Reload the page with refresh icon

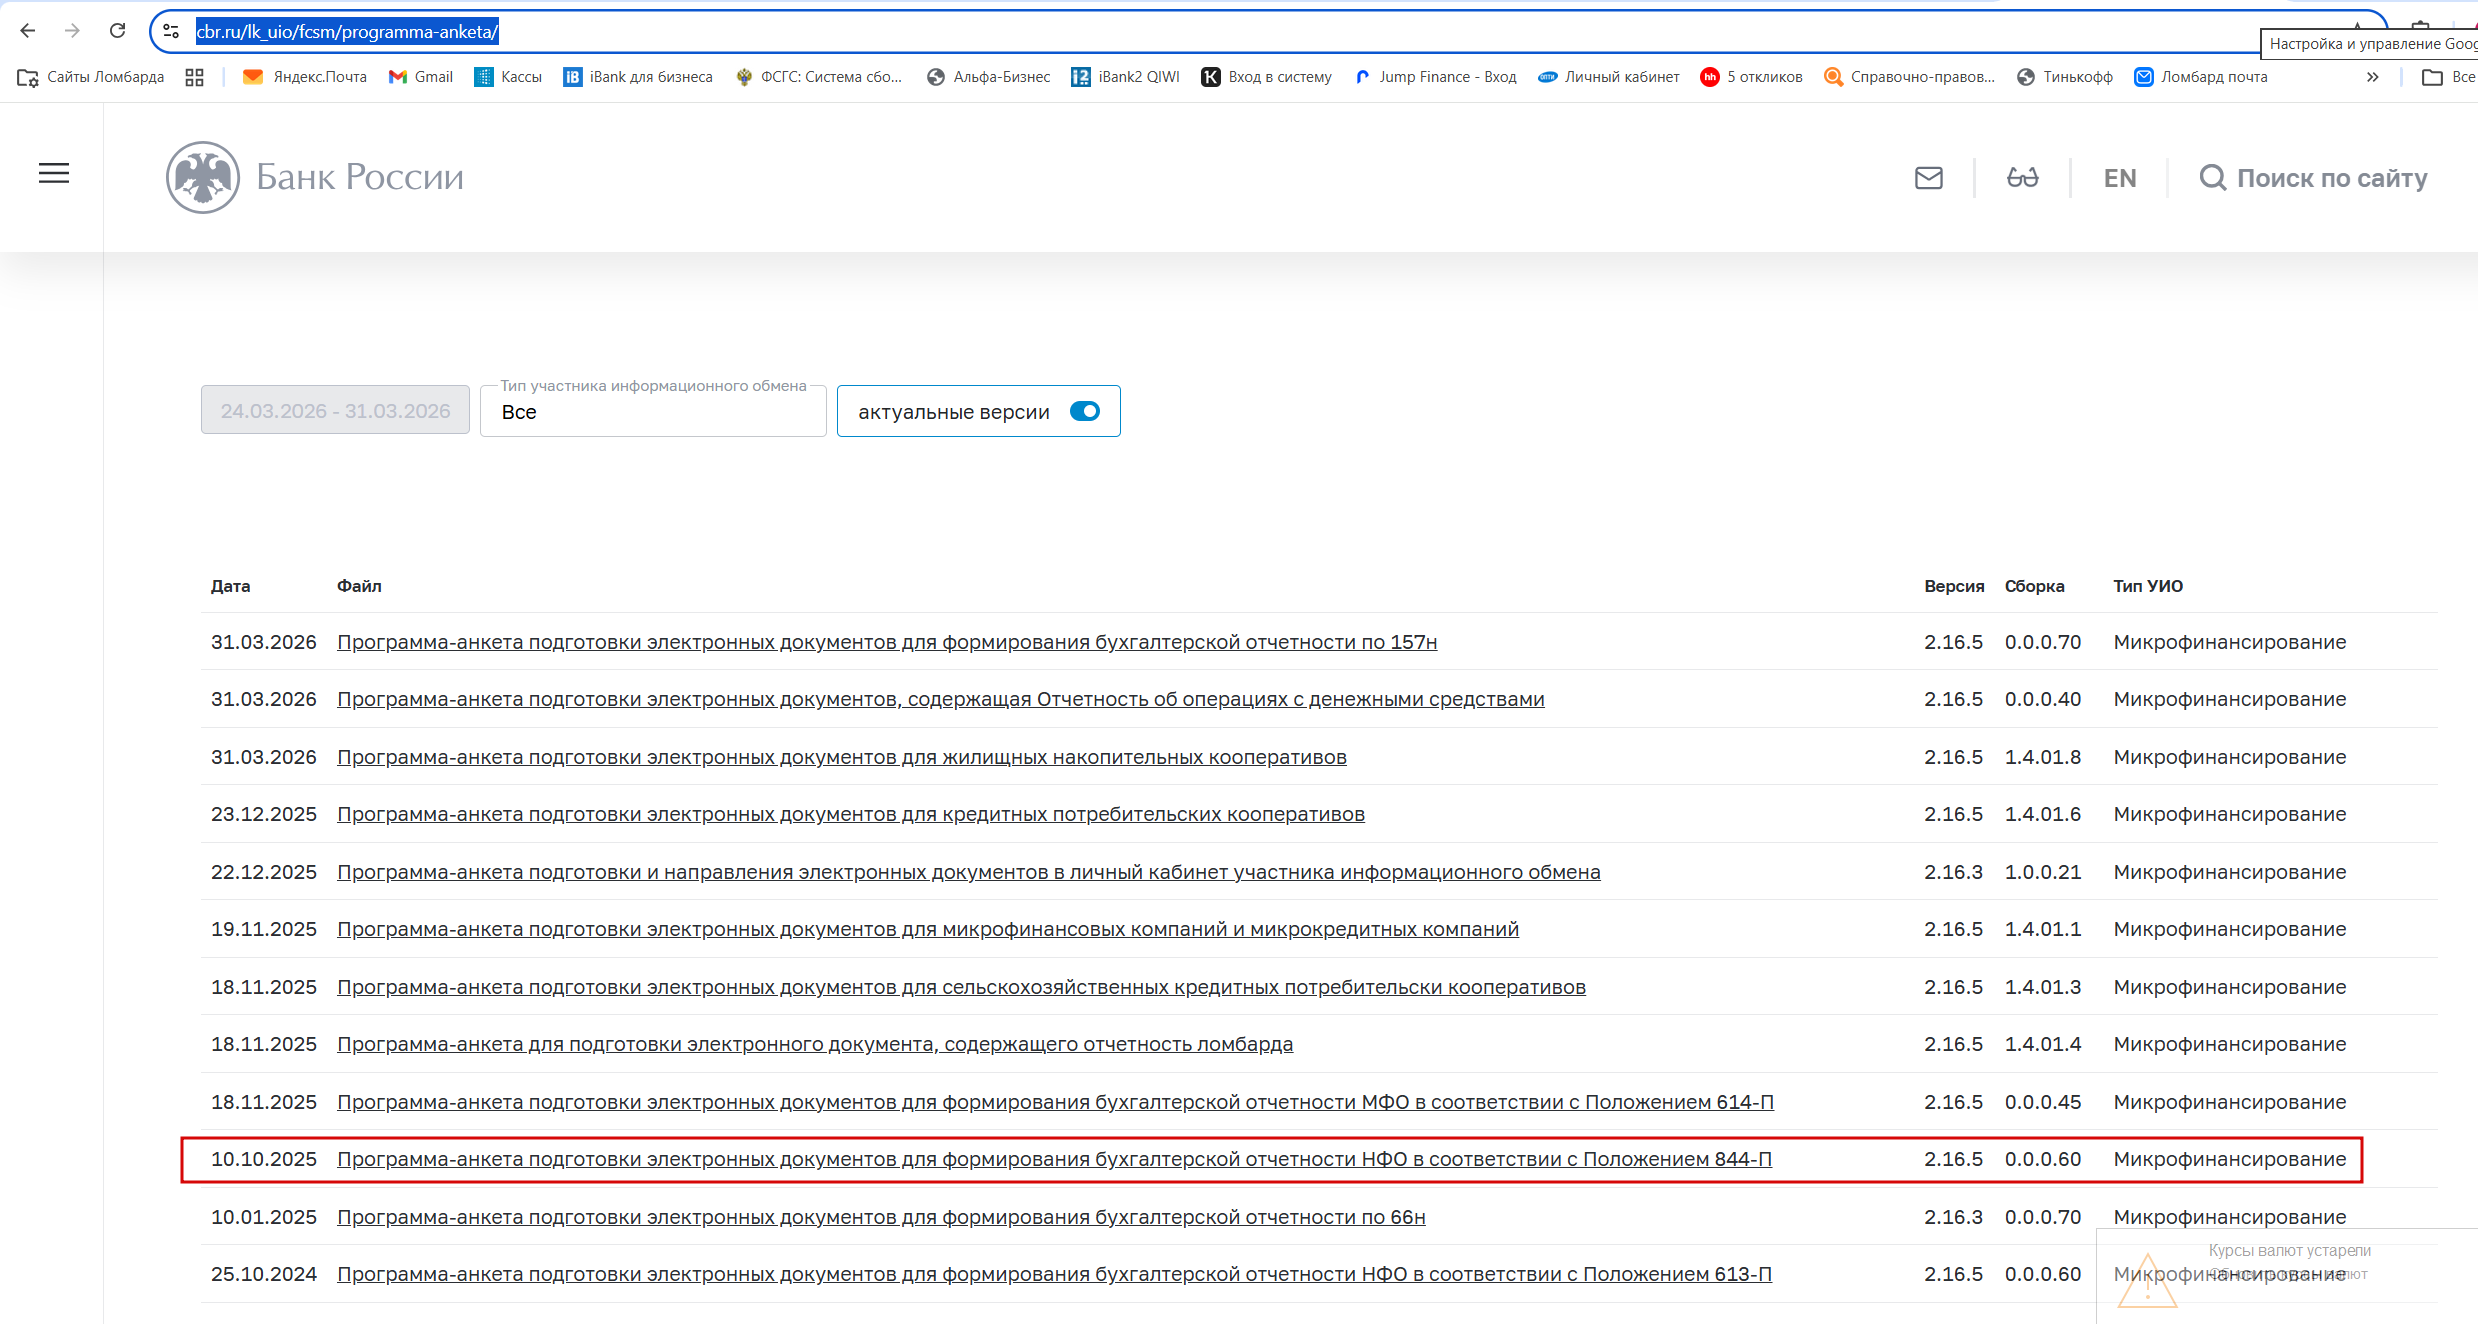tap(117, 31)
